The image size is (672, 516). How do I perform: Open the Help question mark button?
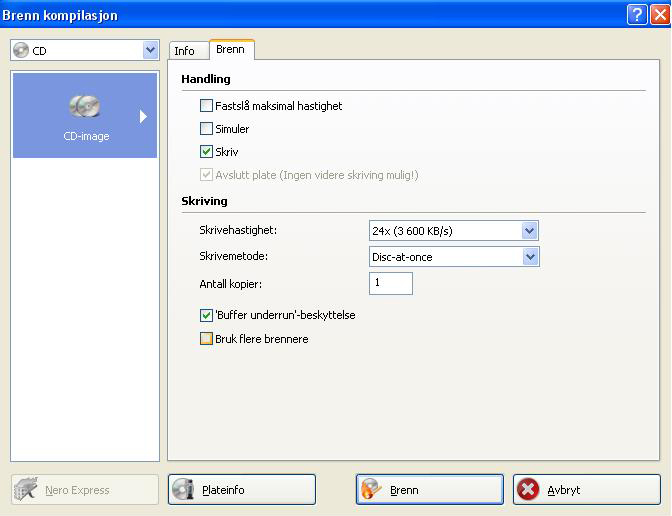637,15
